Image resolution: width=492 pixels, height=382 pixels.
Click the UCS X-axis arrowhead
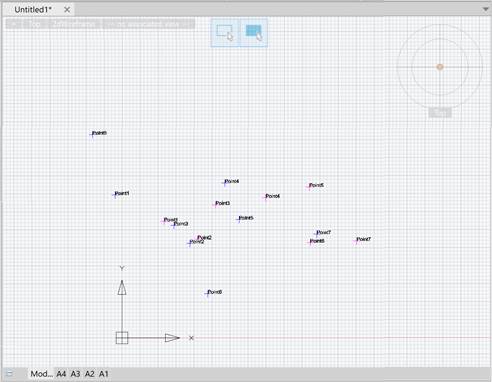[172, 338]
